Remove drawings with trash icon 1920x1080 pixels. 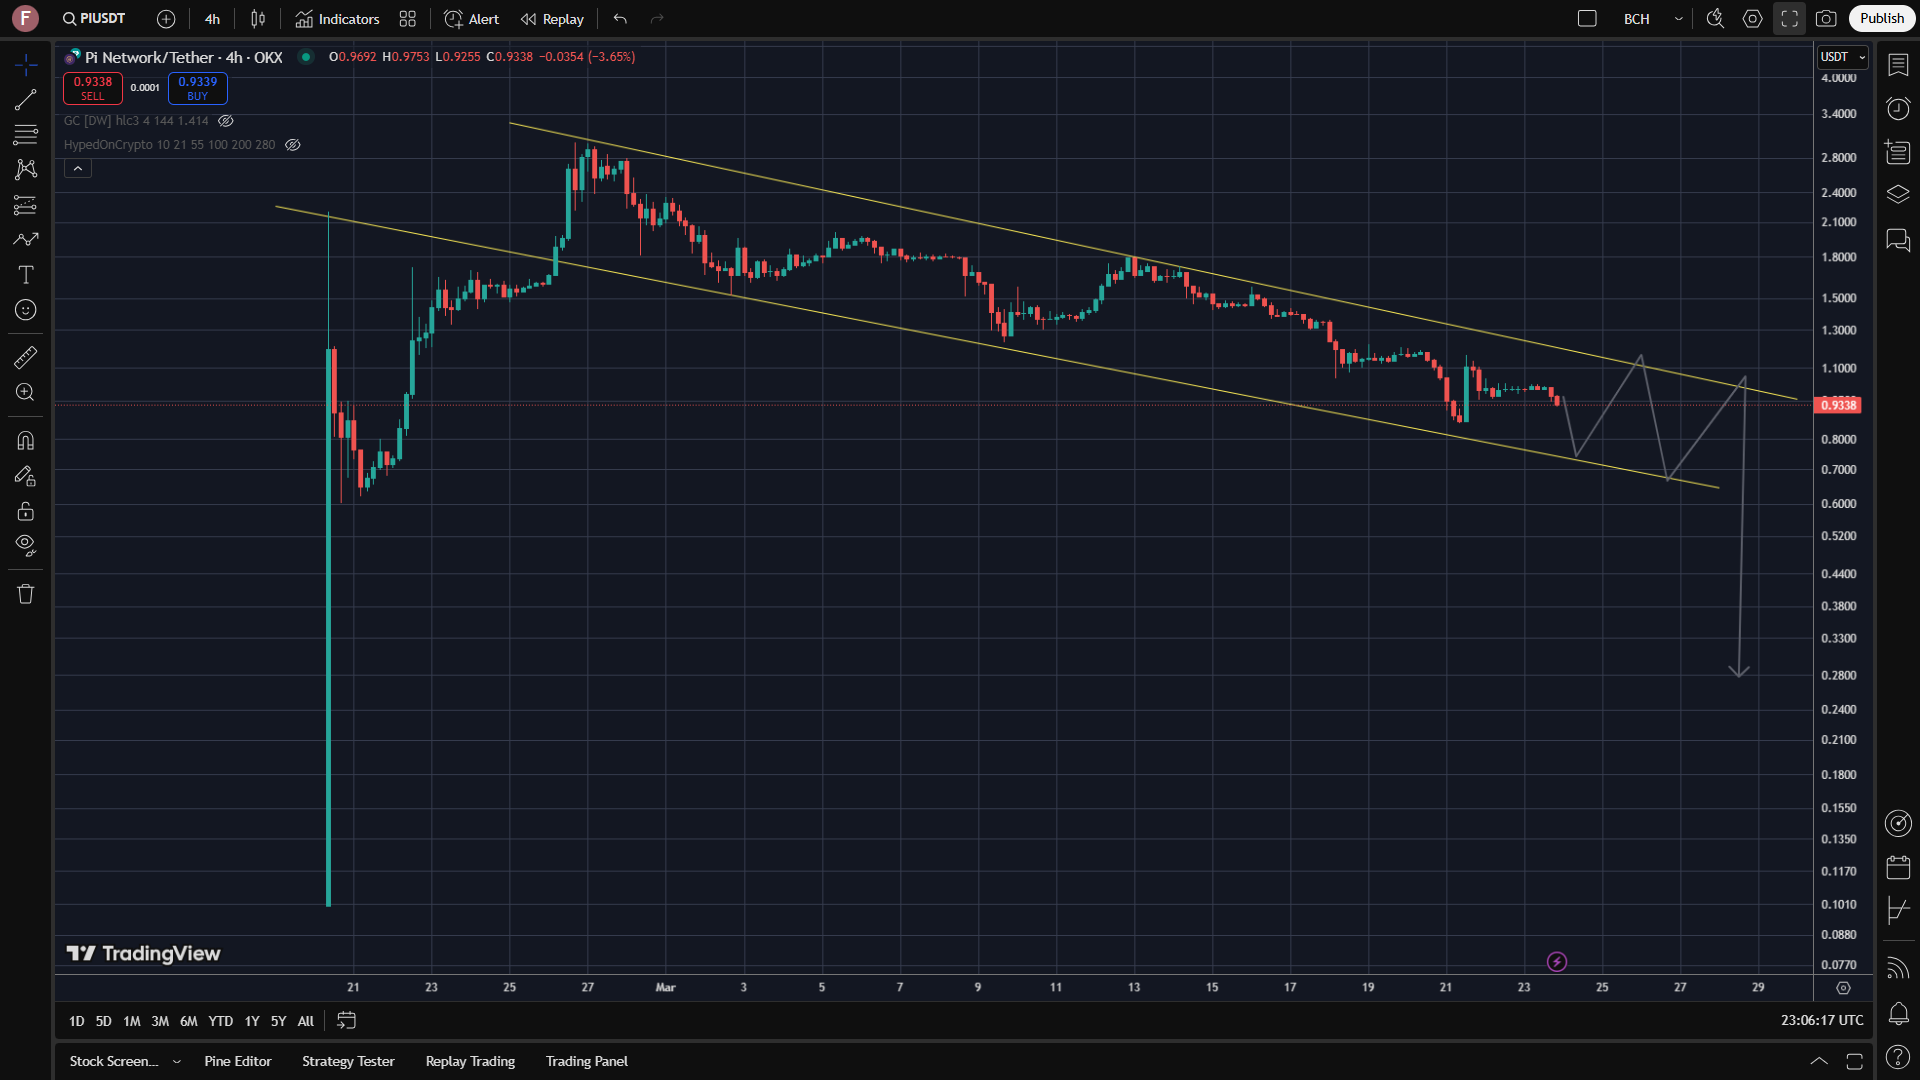pos(26,594)
